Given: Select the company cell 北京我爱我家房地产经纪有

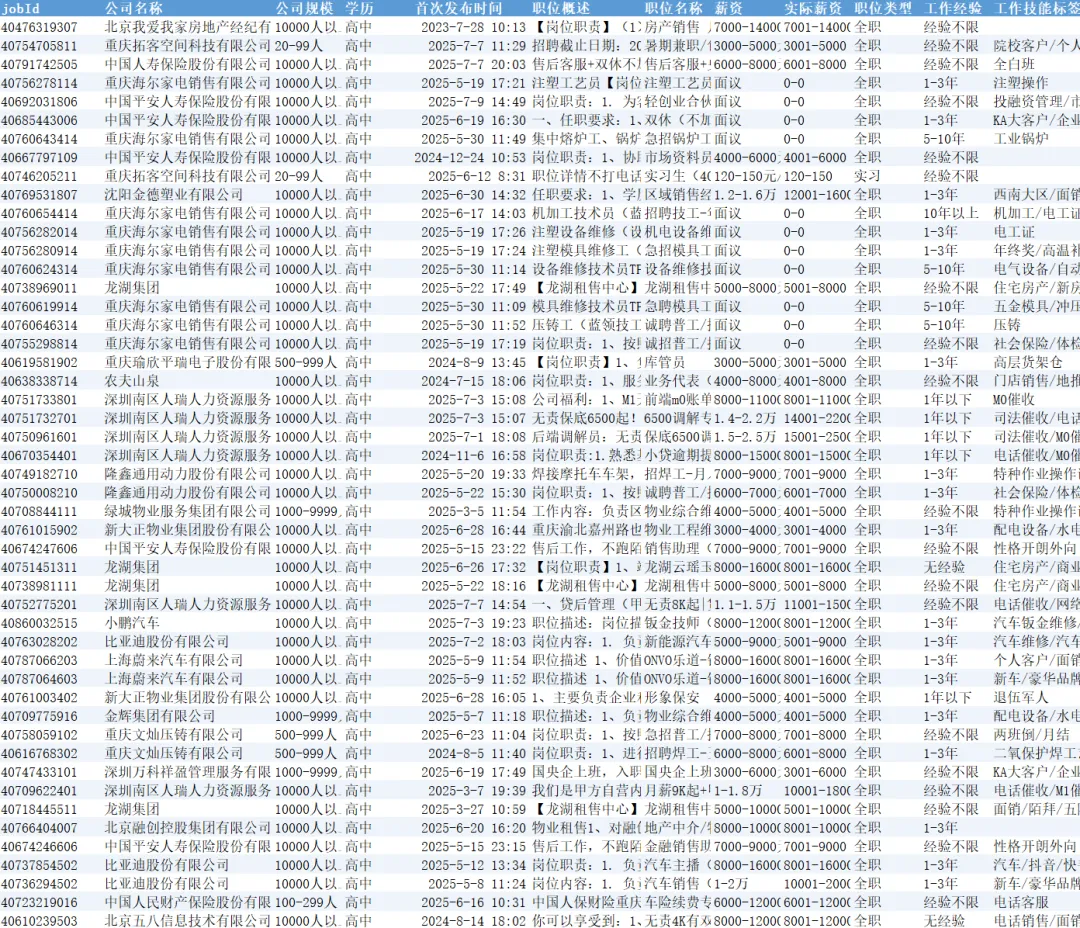Looking at the screenshot, I should 188,27.
